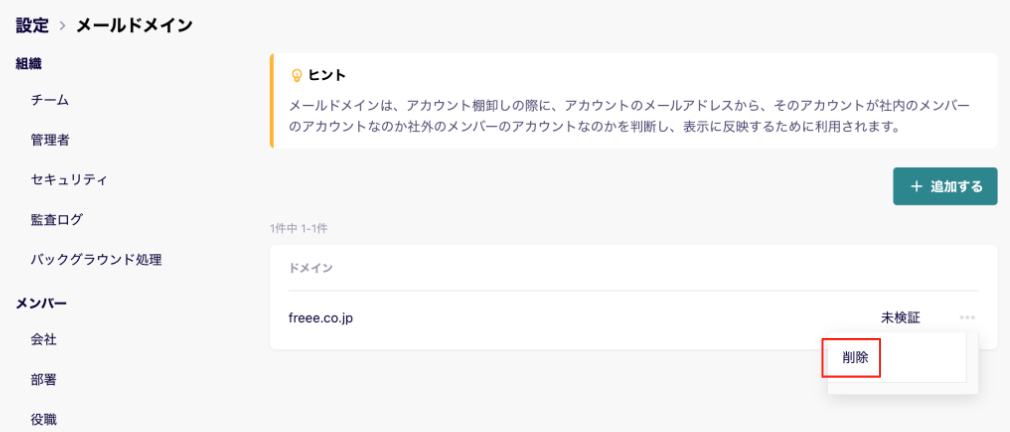The width and height of the screenshot is (1010, 432).
Task: Select 会社 under メンバー section
Action: [44, 339]
